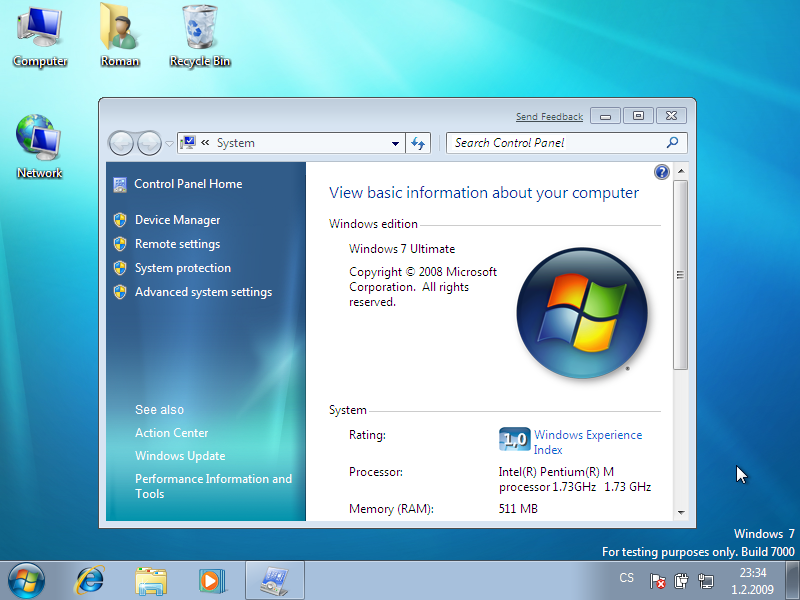Screen dimensions: 800x600
Task: Open the Action Center flag tray icon
Action: [x=658, y=581]
